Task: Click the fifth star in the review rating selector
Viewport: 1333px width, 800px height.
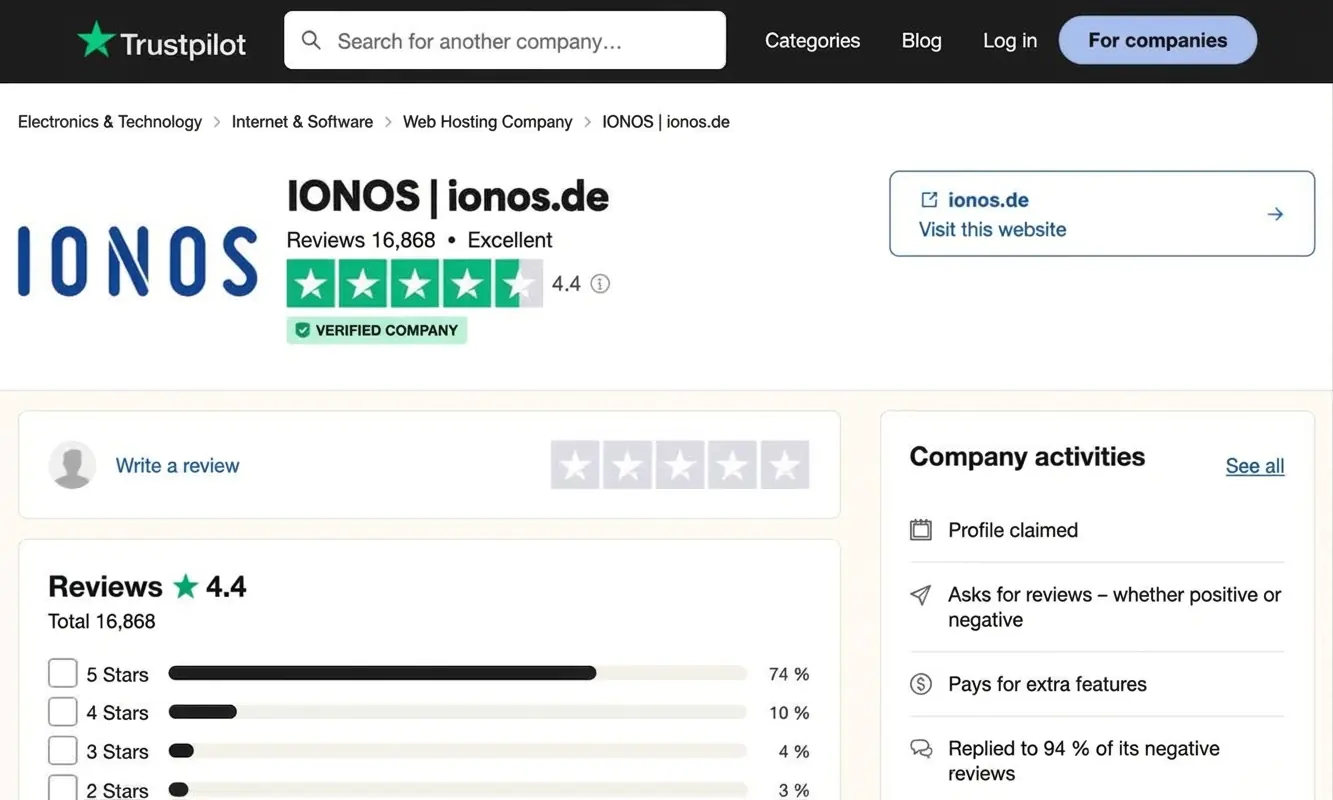Action: click(x=785, y=464)
